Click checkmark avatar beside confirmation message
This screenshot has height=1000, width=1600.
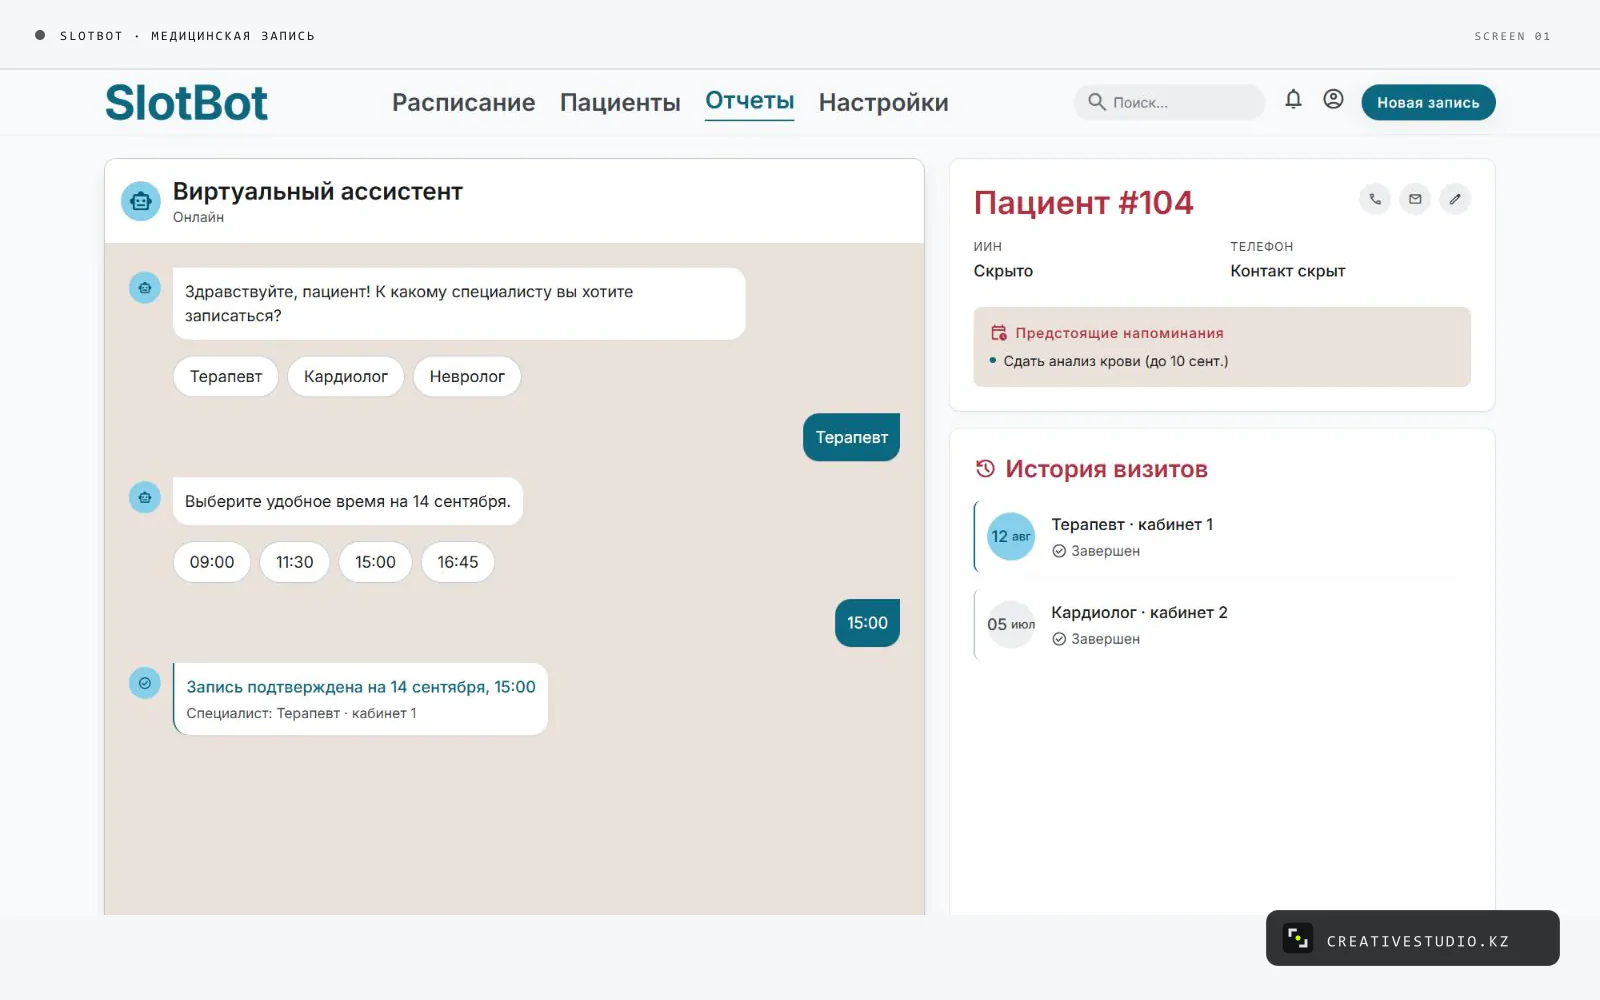pyautogui.click(x=145, y=683)
